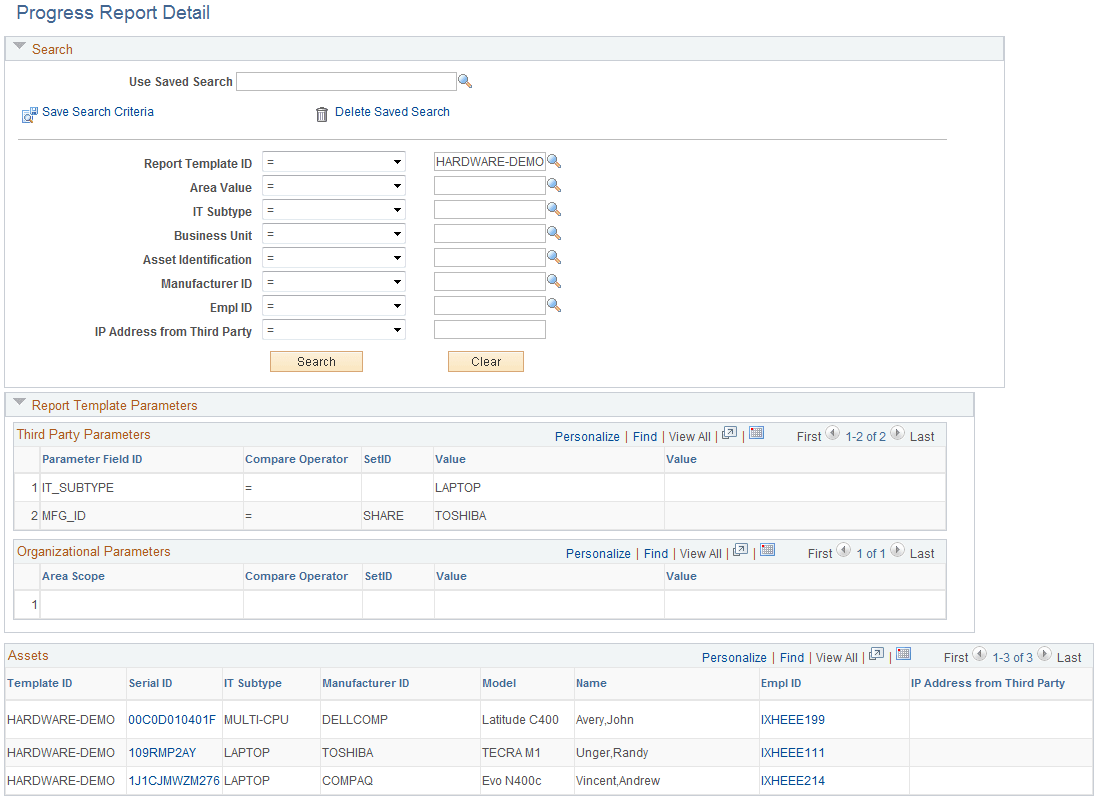Download Third Party Parameters grid to Excel
The height and width of the screenshot is (800, 1099).
[756, 432]
